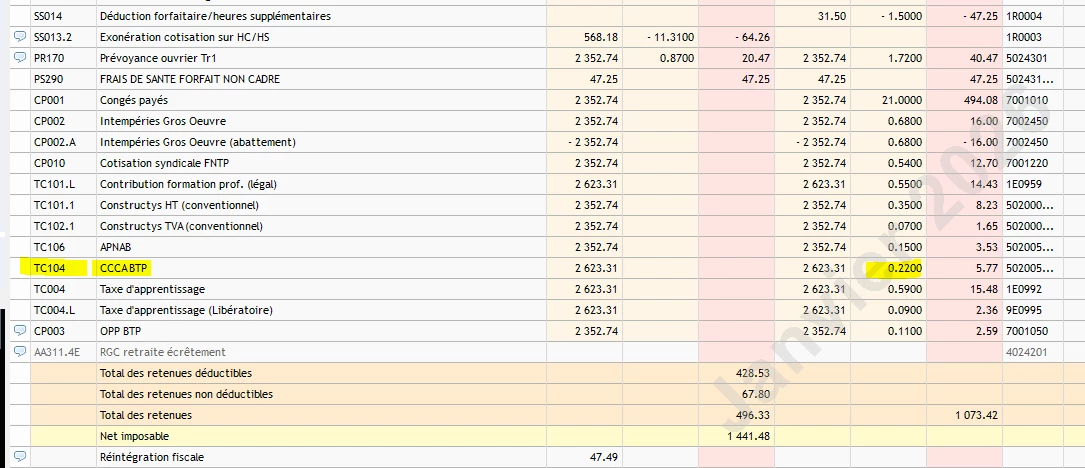Click SS014 employer amount - 47.25
The height and width of the screenshot is (468, 1085).
point(979,17)
